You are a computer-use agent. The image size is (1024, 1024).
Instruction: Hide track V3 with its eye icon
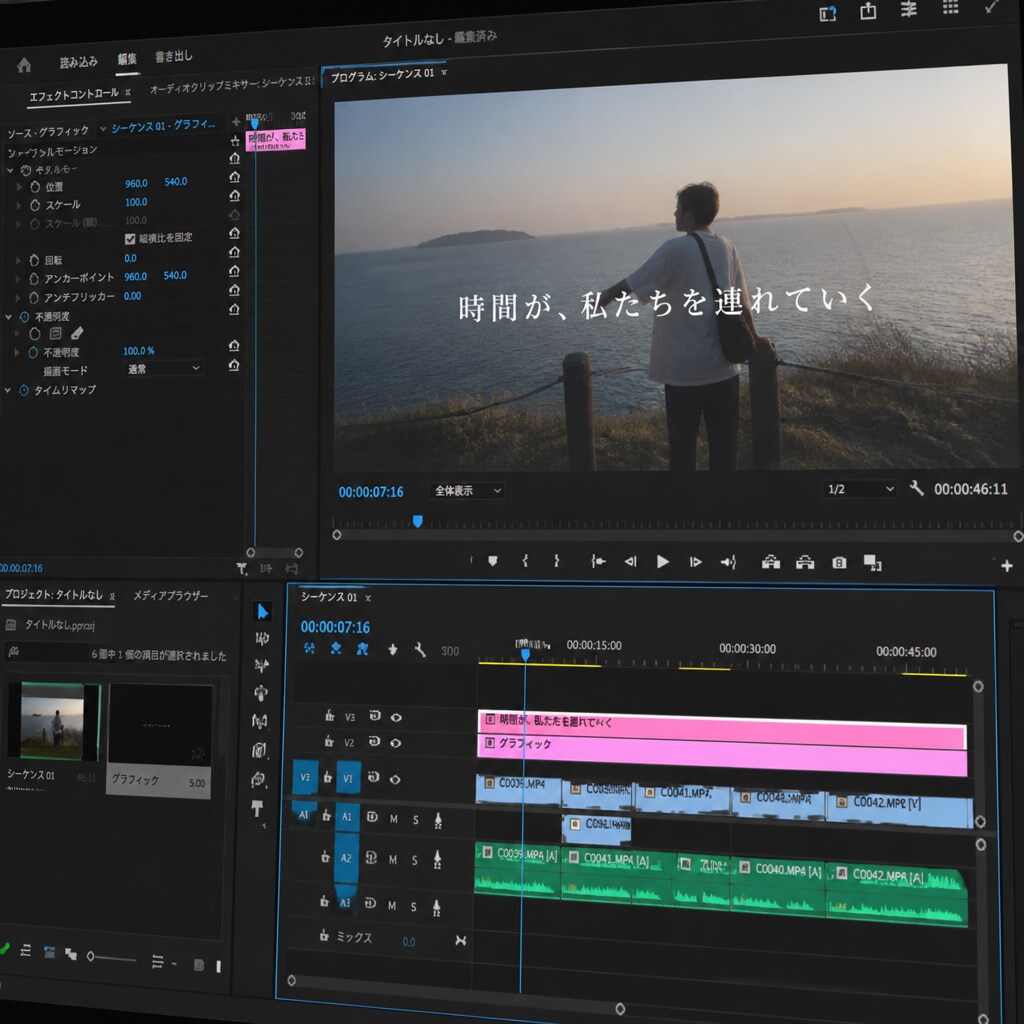pyautogui.click(x=396, y=717)
